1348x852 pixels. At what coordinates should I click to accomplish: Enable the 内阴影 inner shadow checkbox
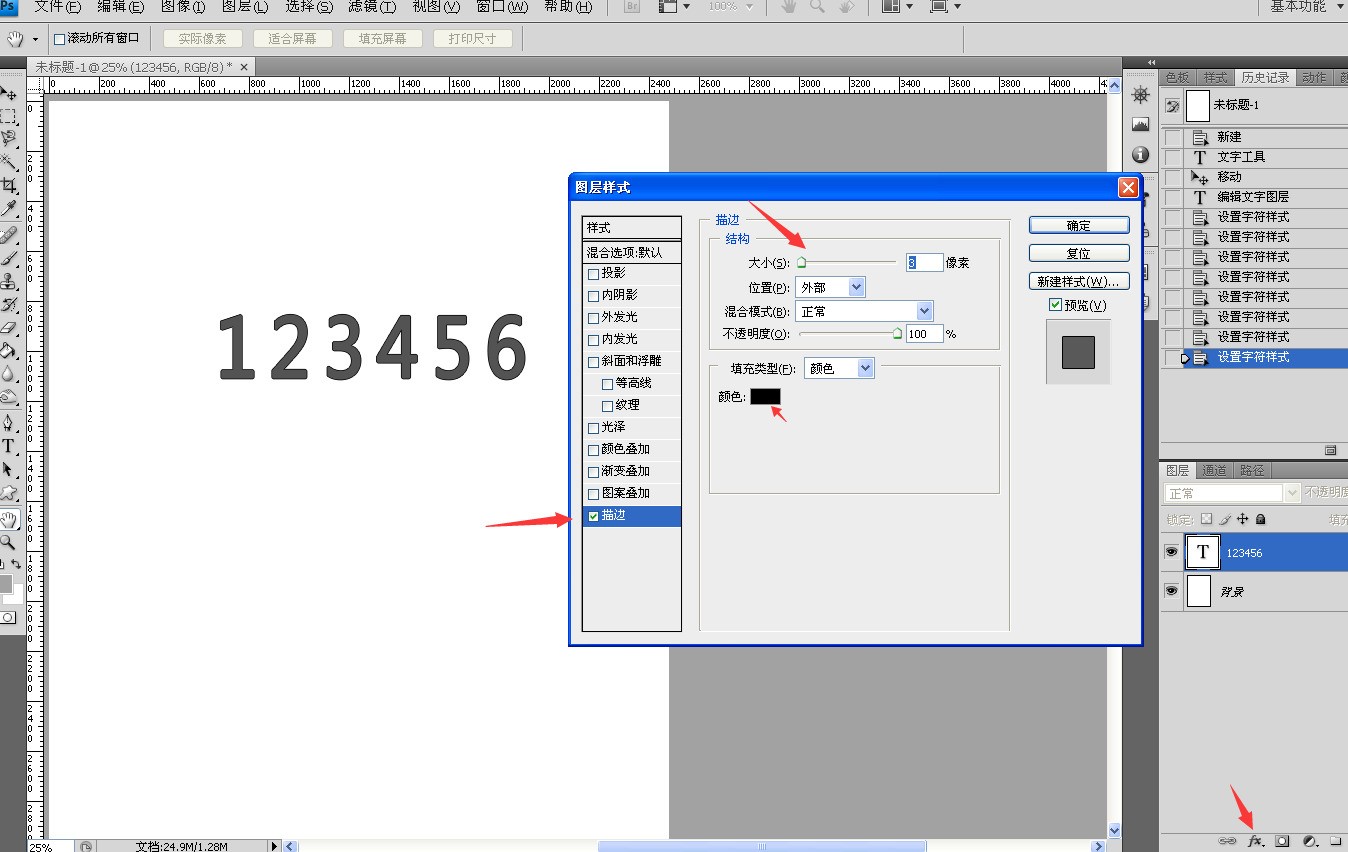click(x=594, y=295)
